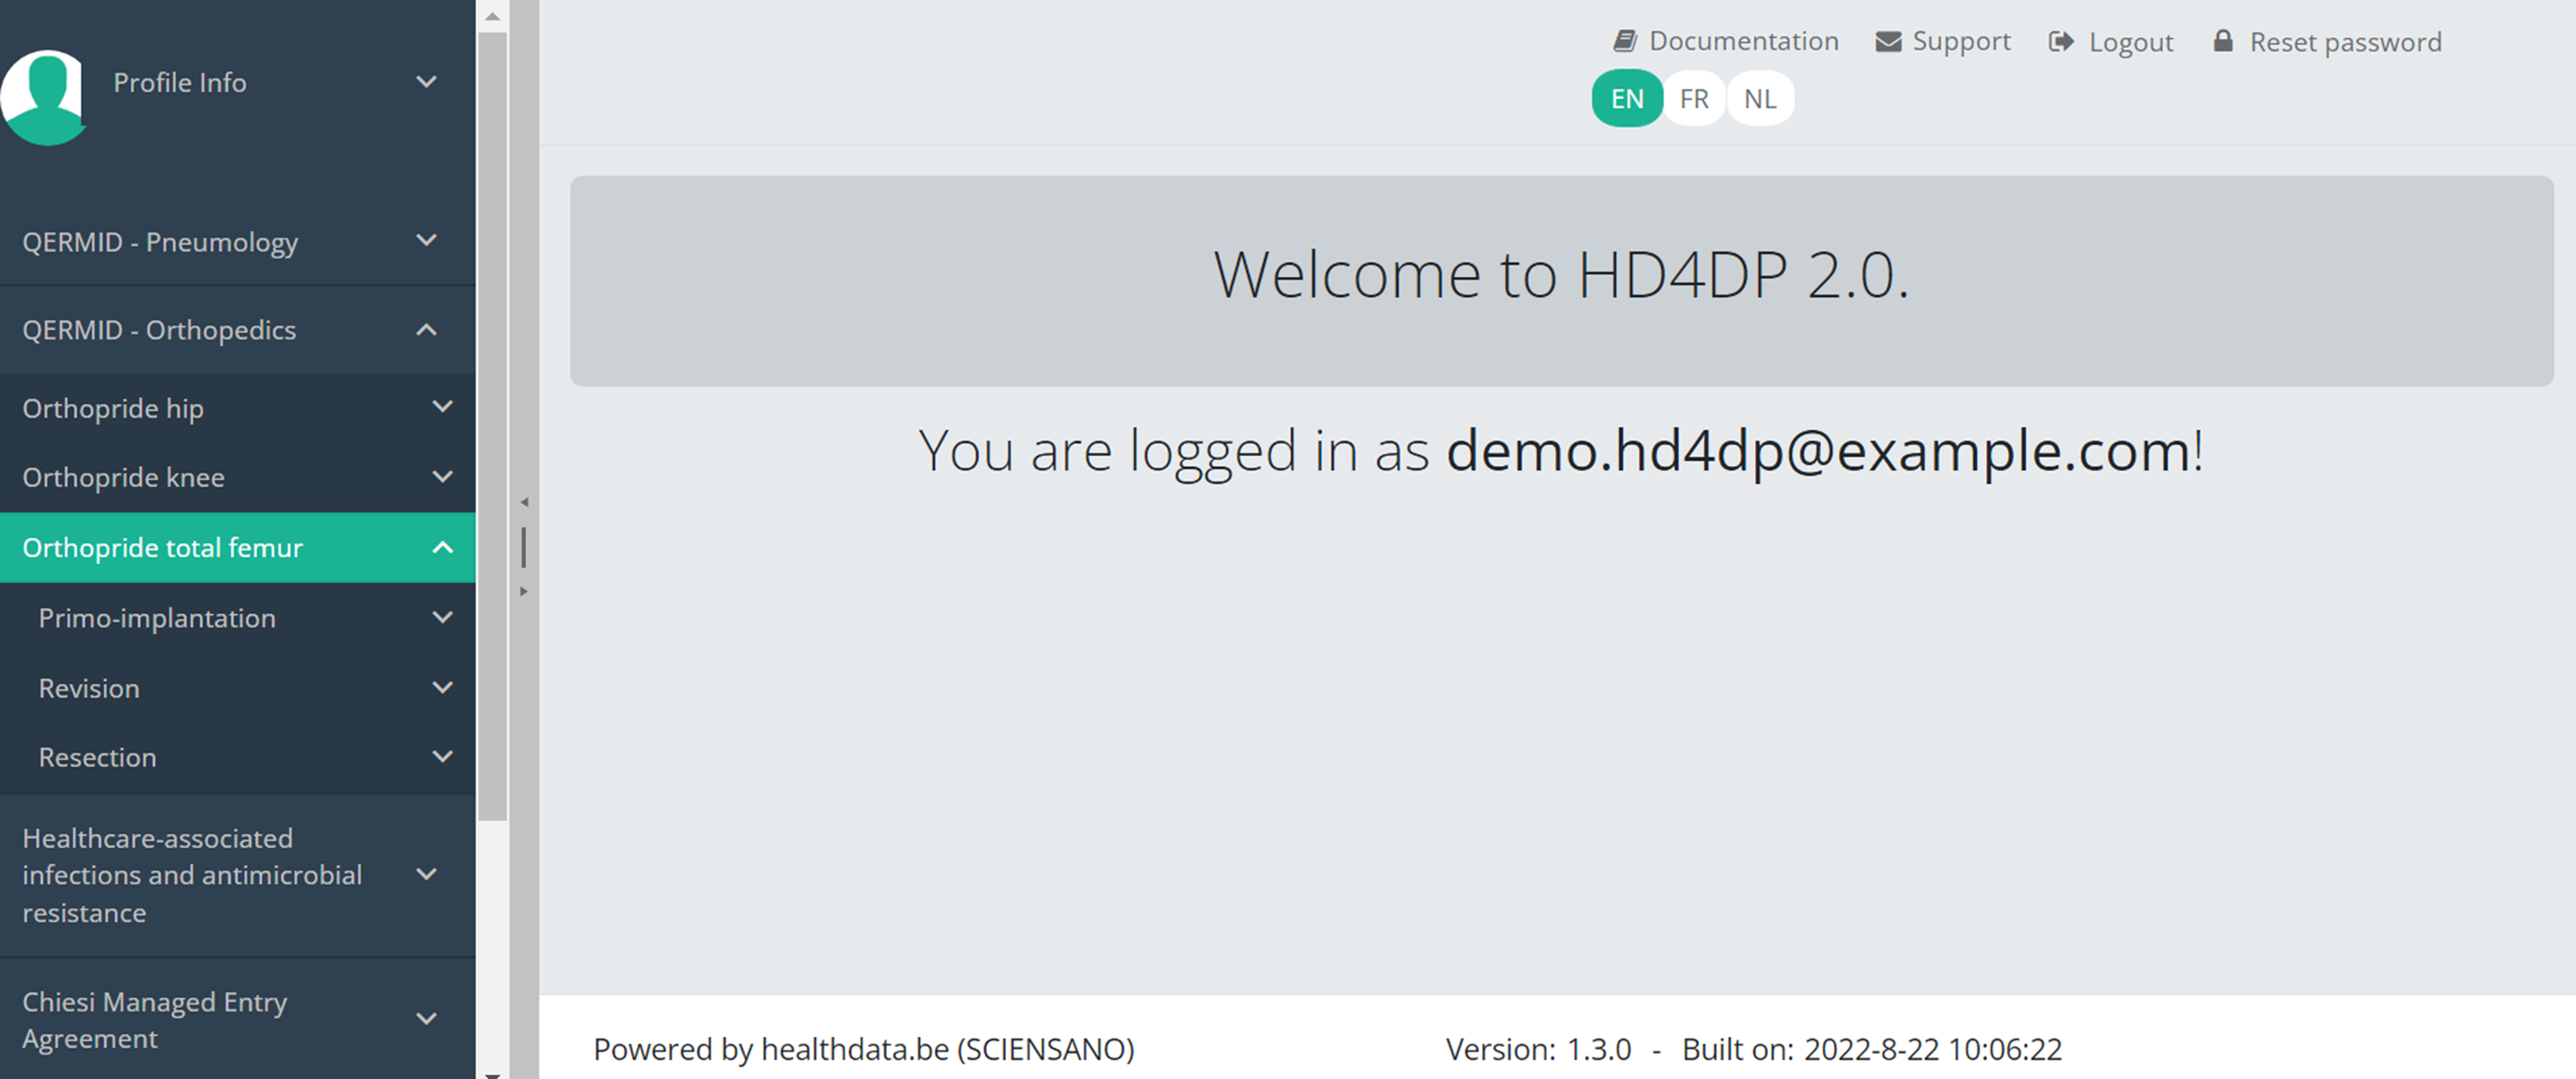The width and height of the screenshot is (2576, 1079).
Task: Click the Support envelope icon
Action: (x=1887, y=41)
